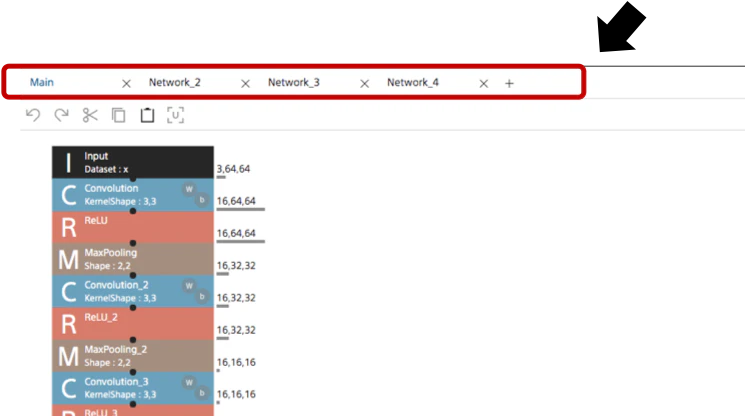Select the ReLU_2 layer
This screenshot has height=416, width=745.
[133, 324]
